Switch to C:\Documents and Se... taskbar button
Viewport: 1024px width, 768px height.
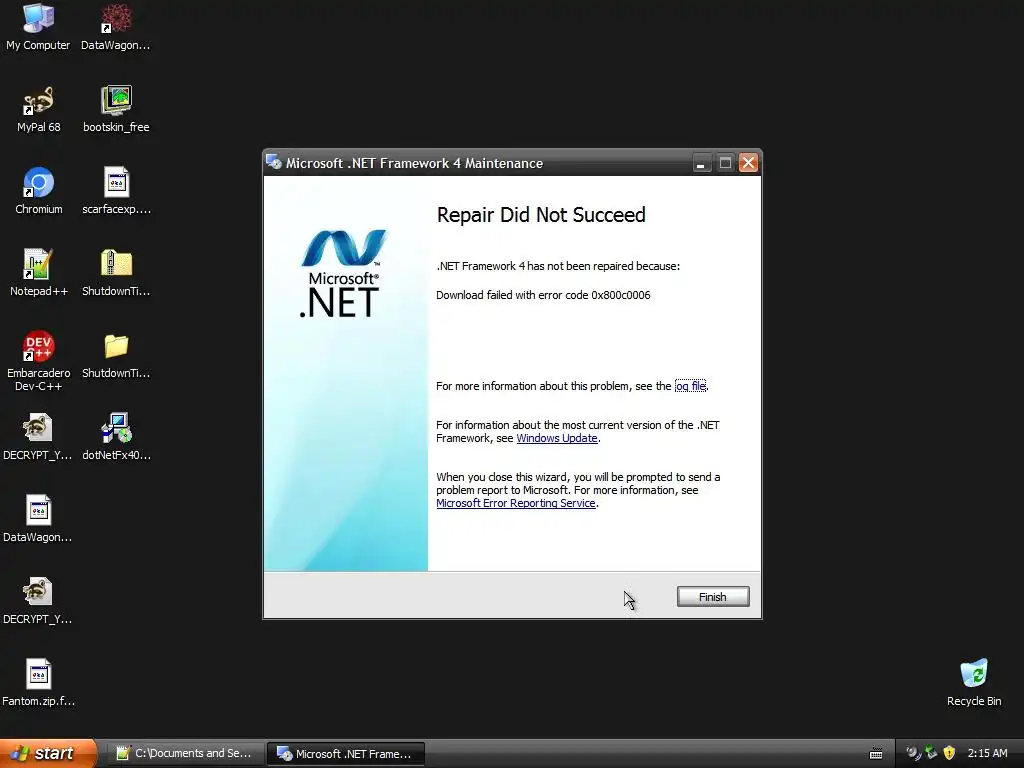185,753
